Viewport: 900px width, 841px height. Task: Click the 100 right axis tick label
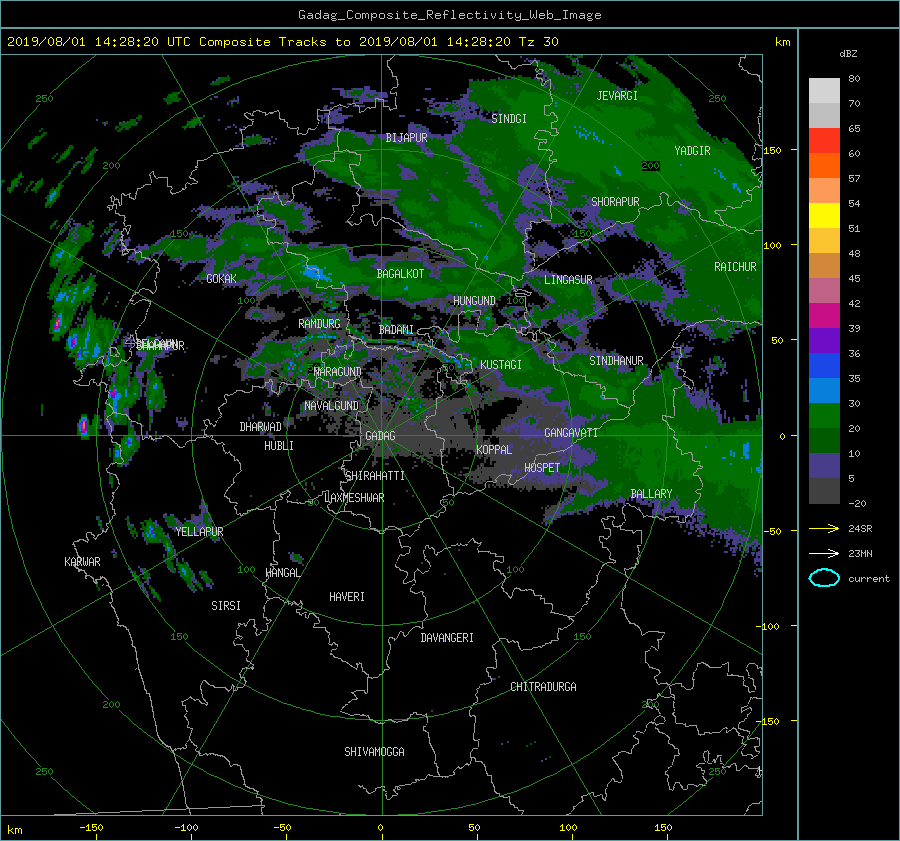click(772, 246)
